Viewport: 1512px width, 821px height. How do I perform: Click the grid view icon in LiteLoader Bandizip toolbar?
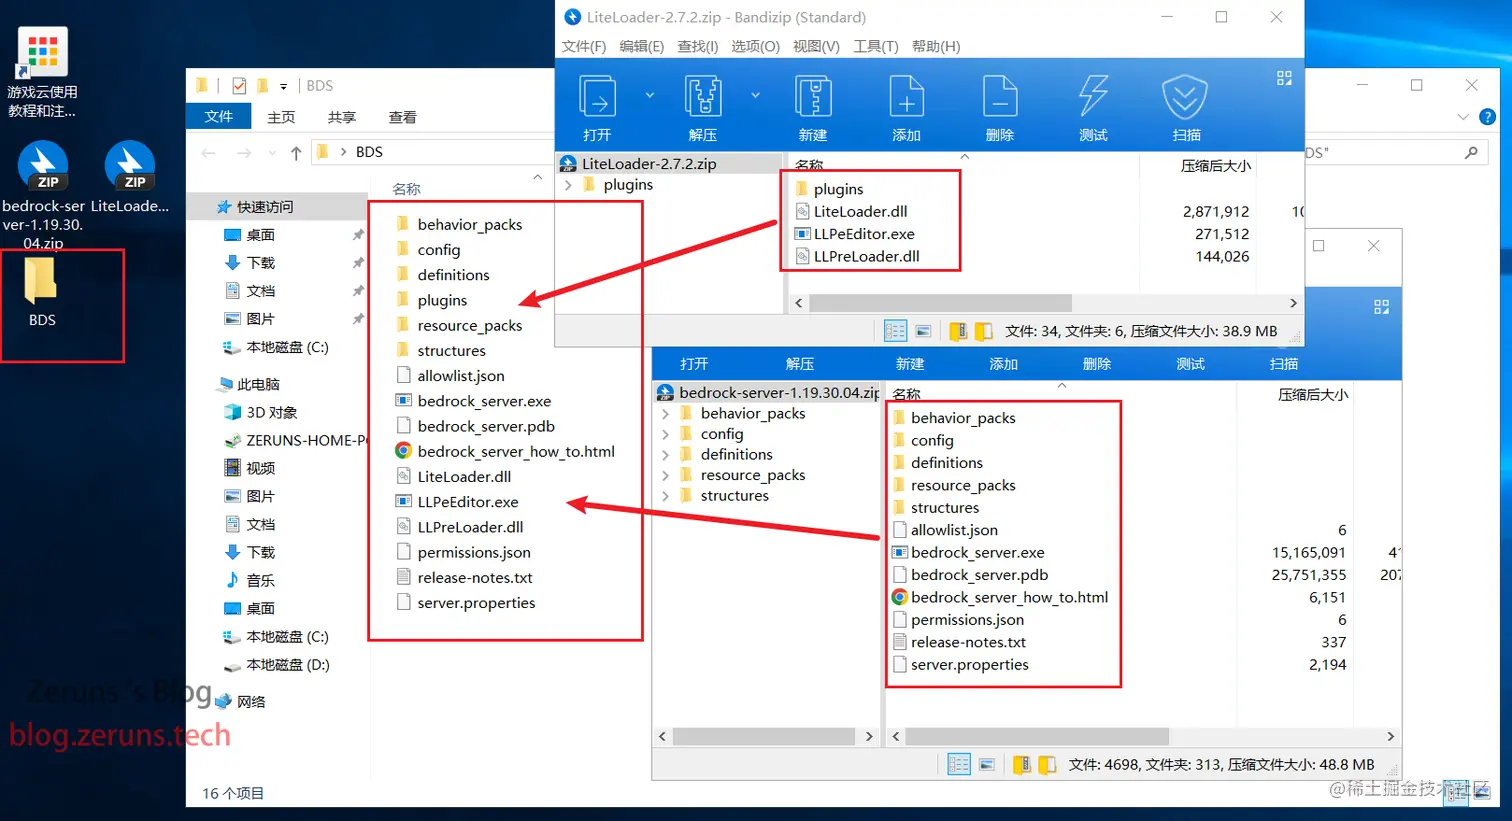pos(1284,78)
